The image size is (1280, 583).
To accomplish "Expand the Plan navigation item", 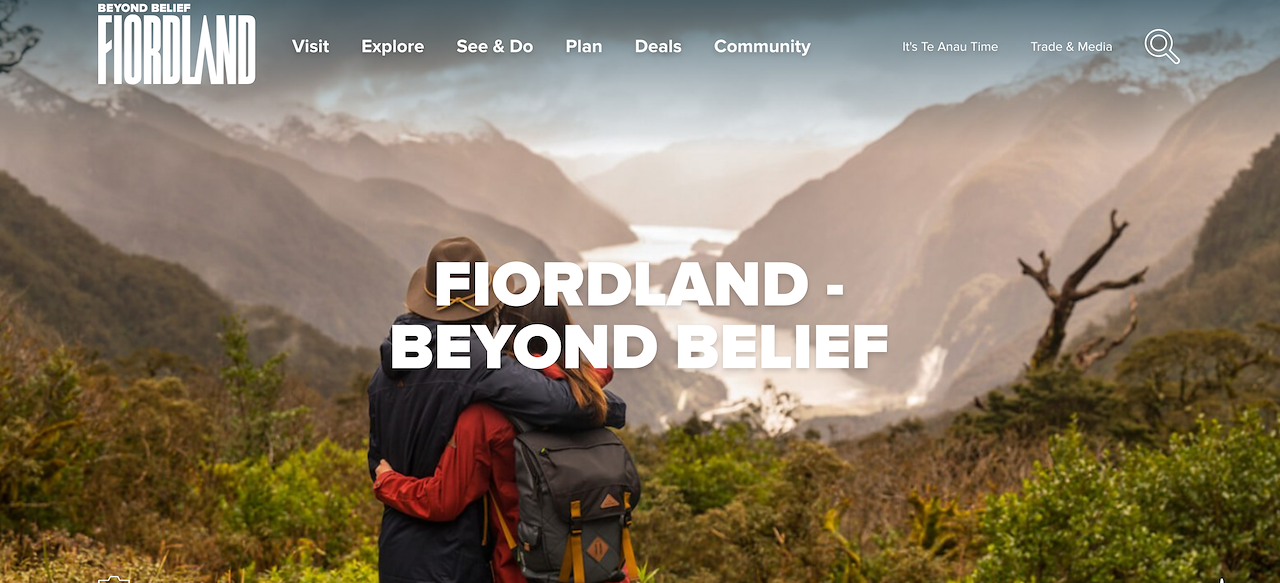I will pyautogui.click(x=584, y=46).
